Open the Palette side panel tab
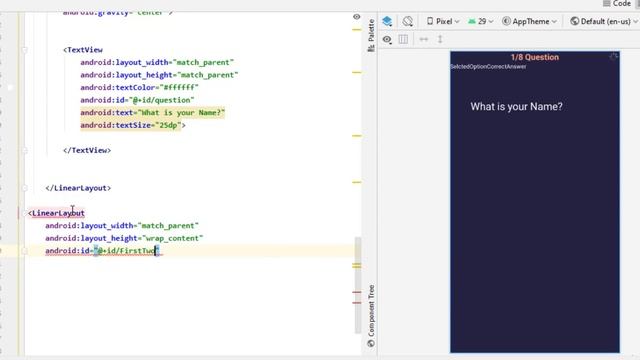This screenshot has height=360, width=640. point(371,35)
